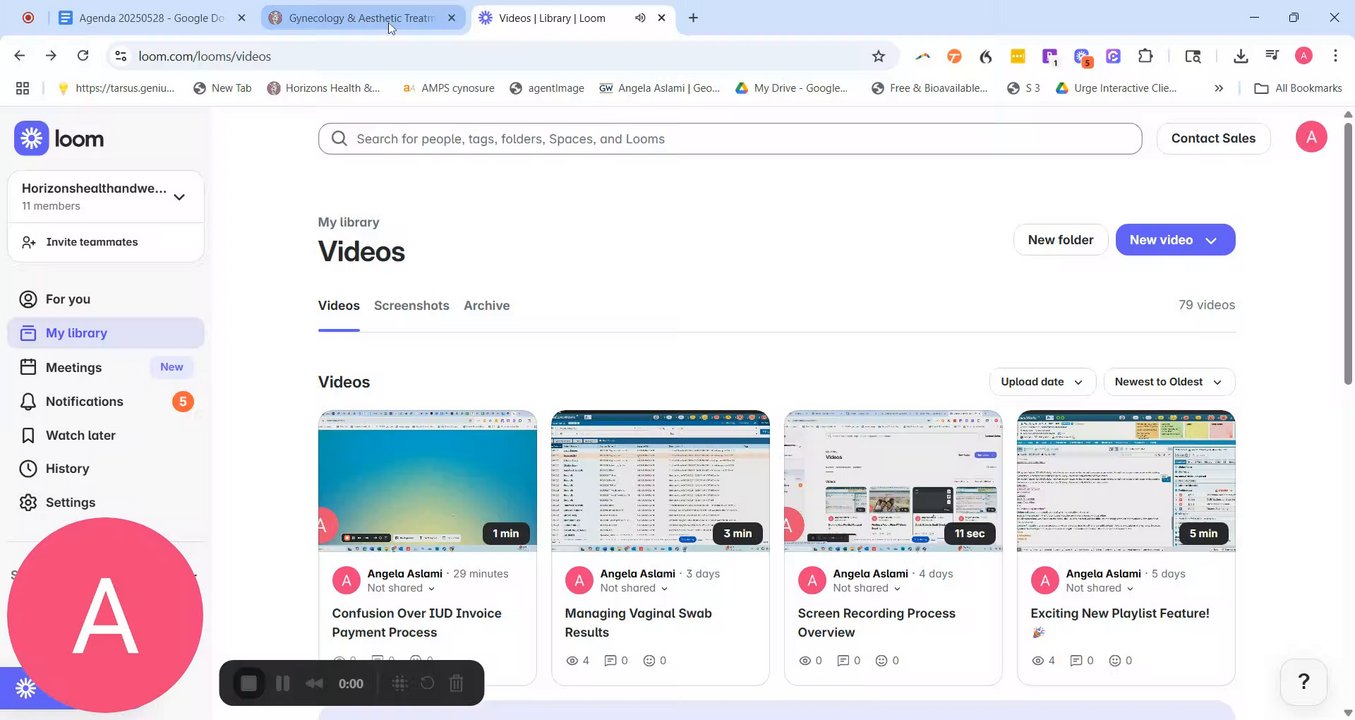
Task: Mute the Loom tab audio icon
Action: click(640, 18)
